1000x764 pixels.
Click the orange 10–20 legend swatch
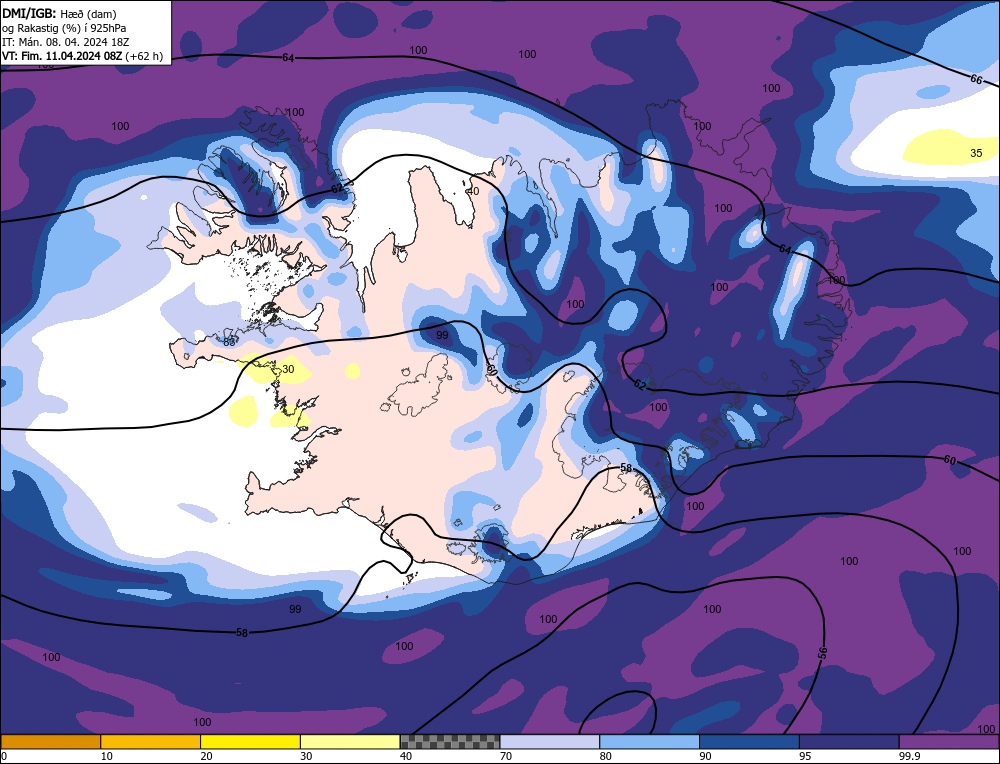[151, 741]
